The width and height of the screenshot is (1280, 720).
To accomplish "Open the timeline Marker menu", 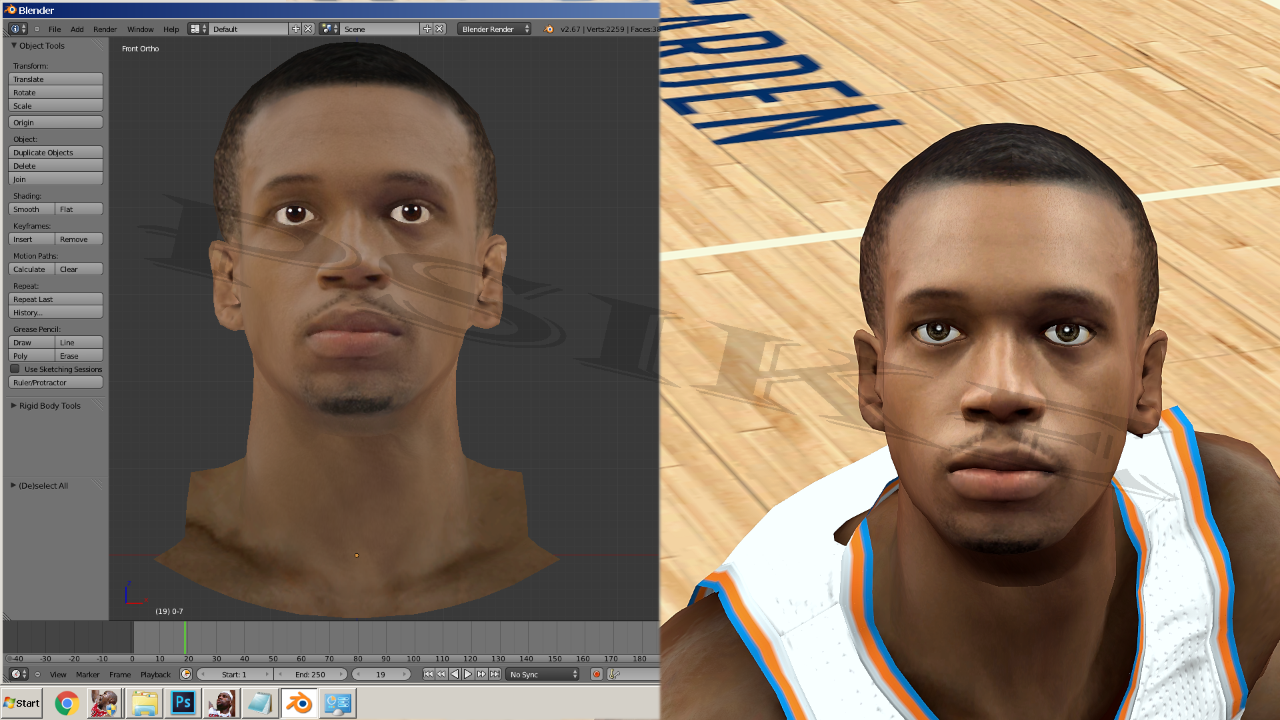I will (x=87, y=674).
